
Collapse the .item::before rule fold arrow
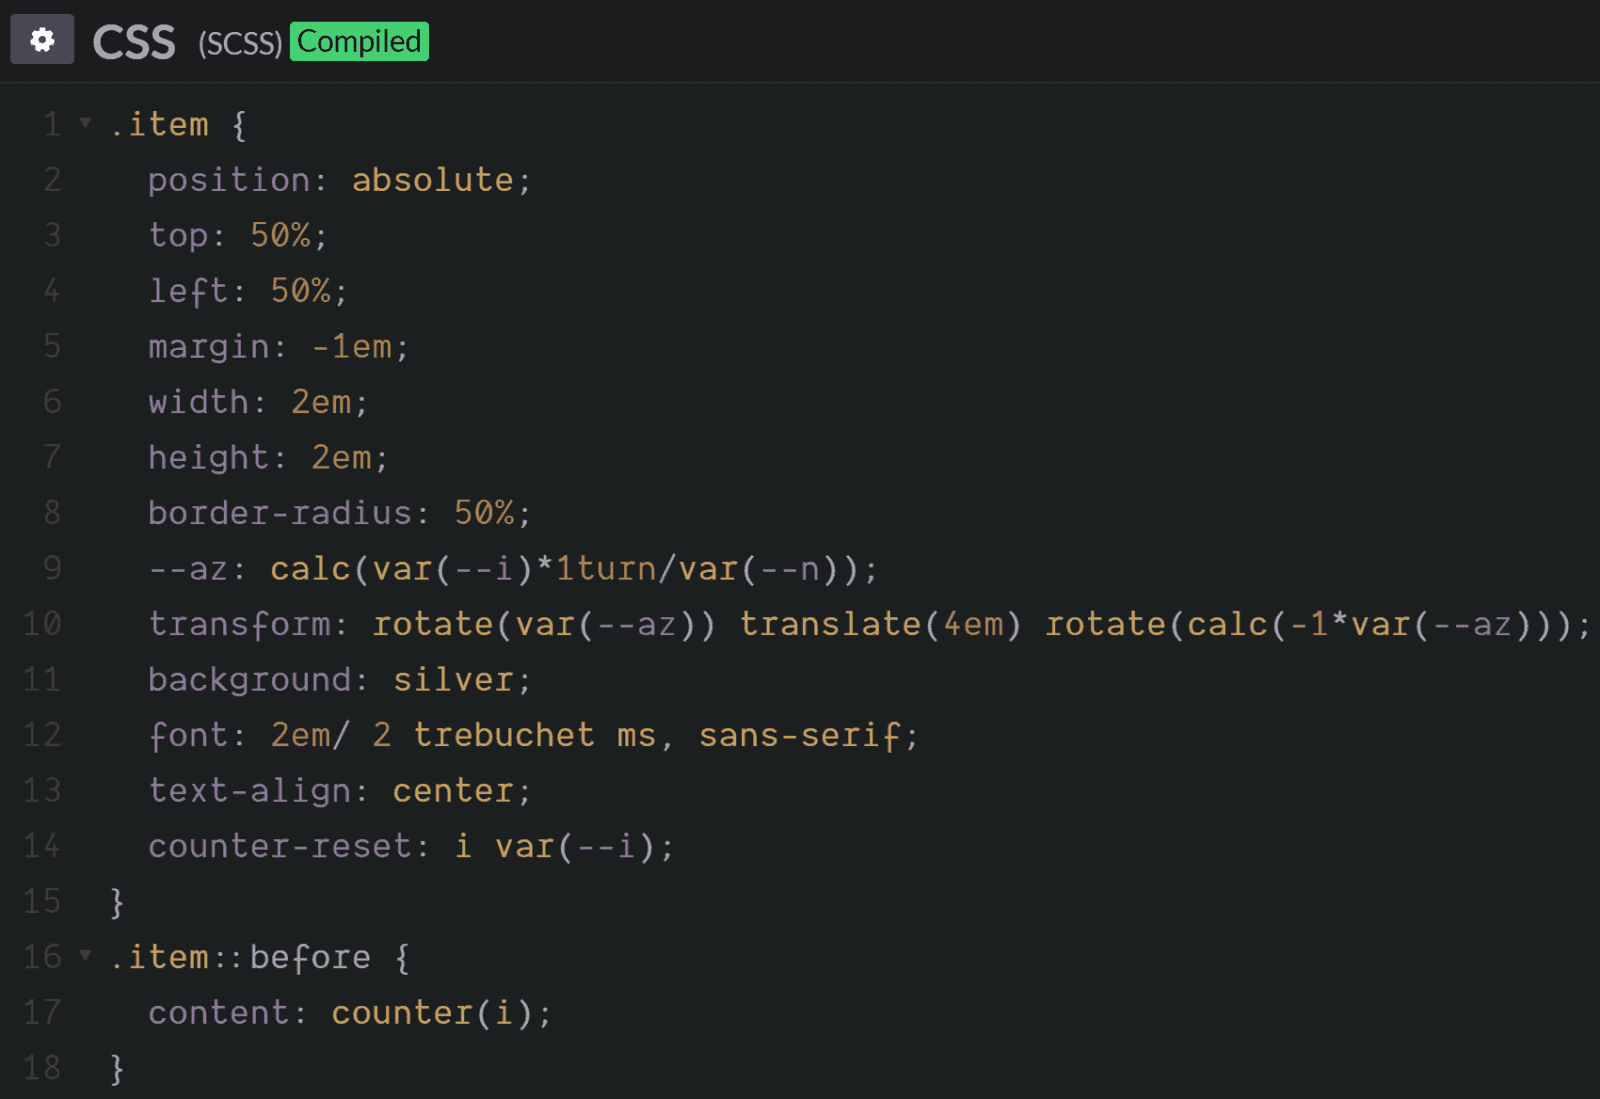pos(86,957)
